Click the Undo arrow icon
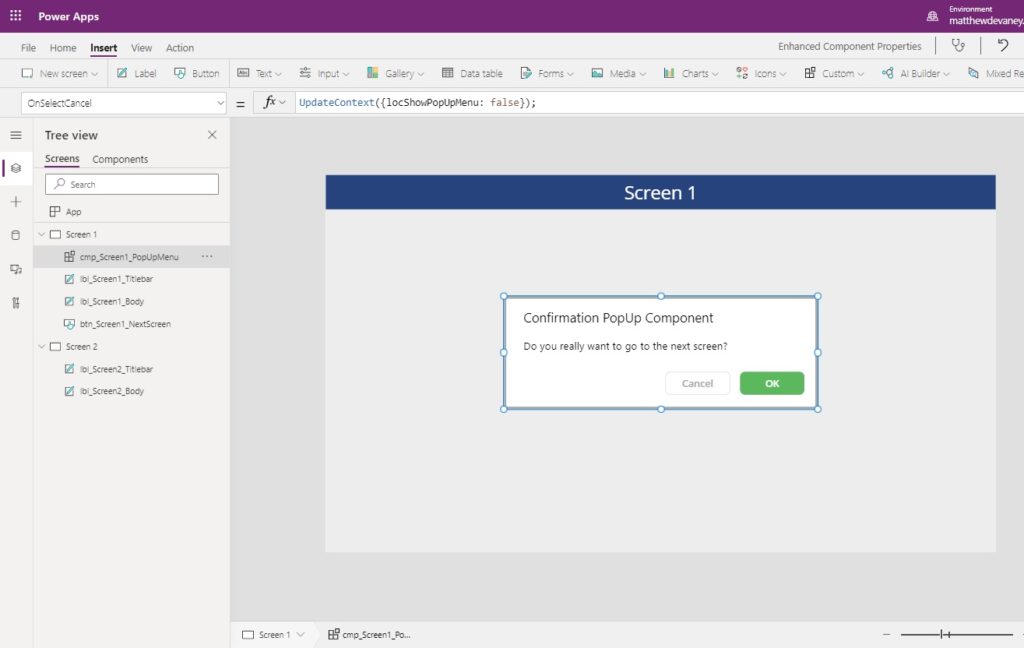 (x=1002, y=46)
